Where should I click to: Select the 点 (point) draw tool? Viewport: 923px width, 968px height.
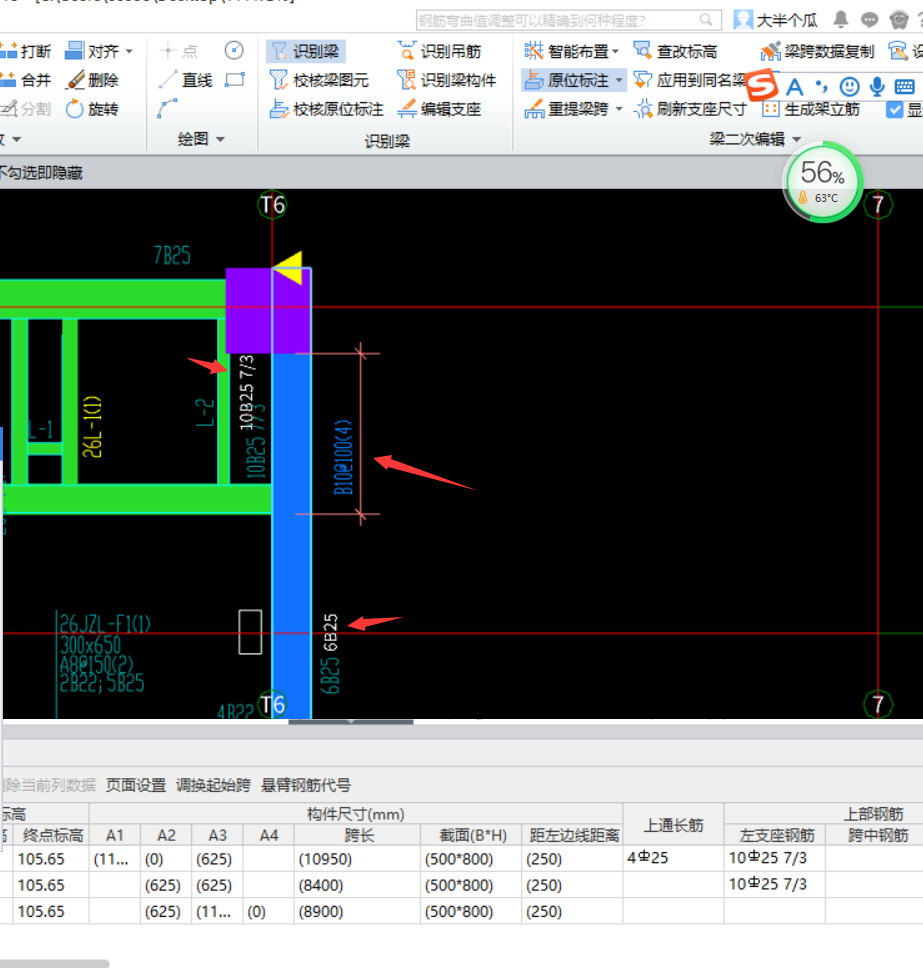pos(178,51)
